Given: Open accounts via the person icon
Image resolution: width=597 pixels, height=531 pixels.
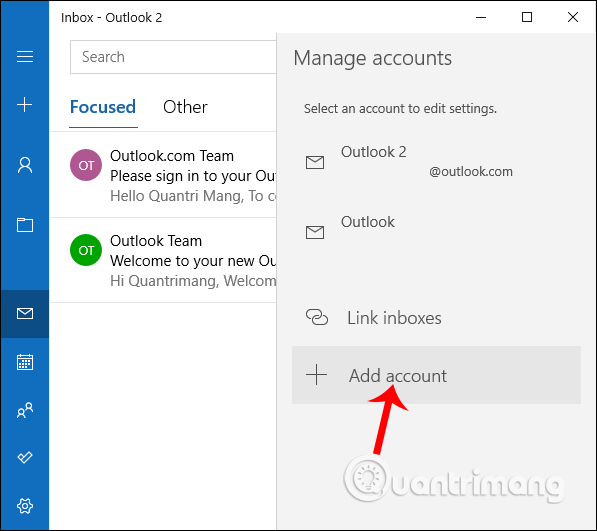Looking at the screenshot, I should click(25, 165).
